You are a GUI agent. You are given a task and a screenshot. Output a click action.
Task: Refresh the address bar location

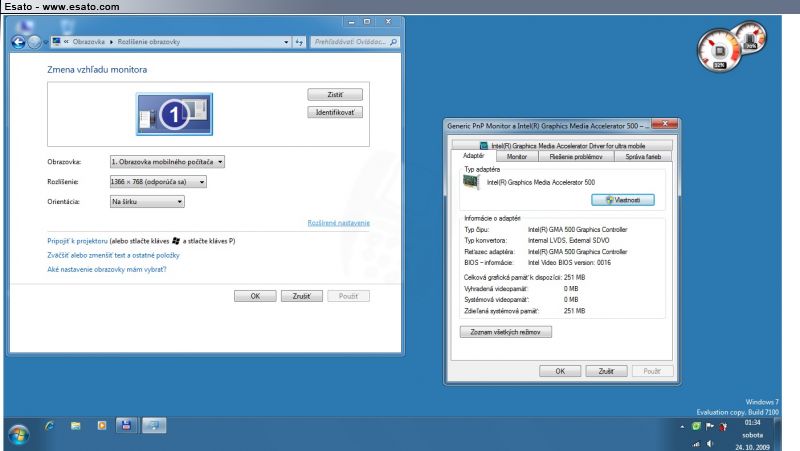(x=299, y=42)
